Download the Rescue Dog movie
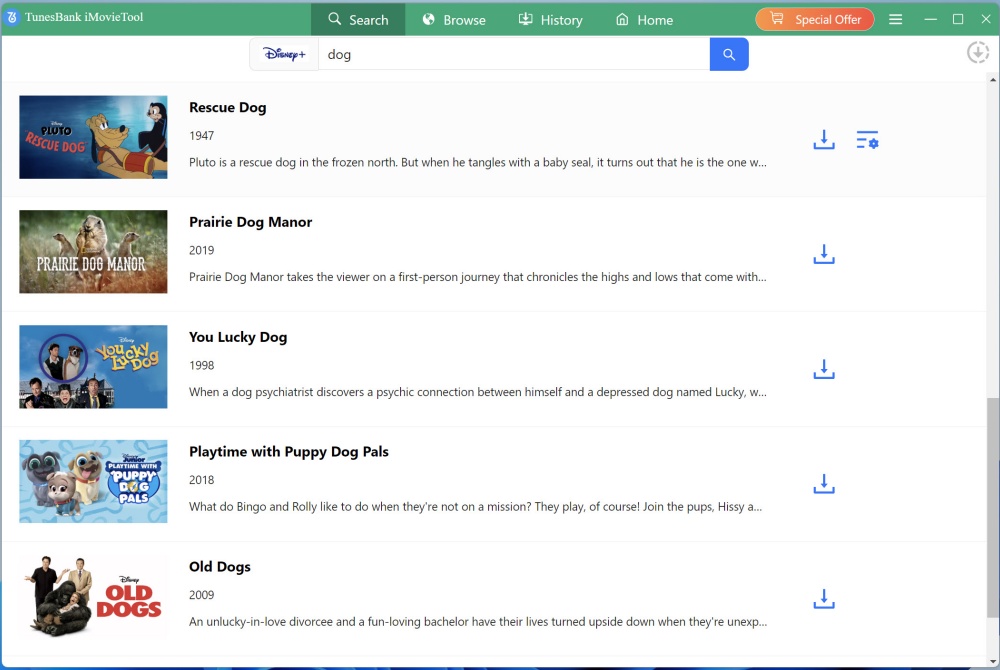This screenshot has width=1000, height=670. 823,140
